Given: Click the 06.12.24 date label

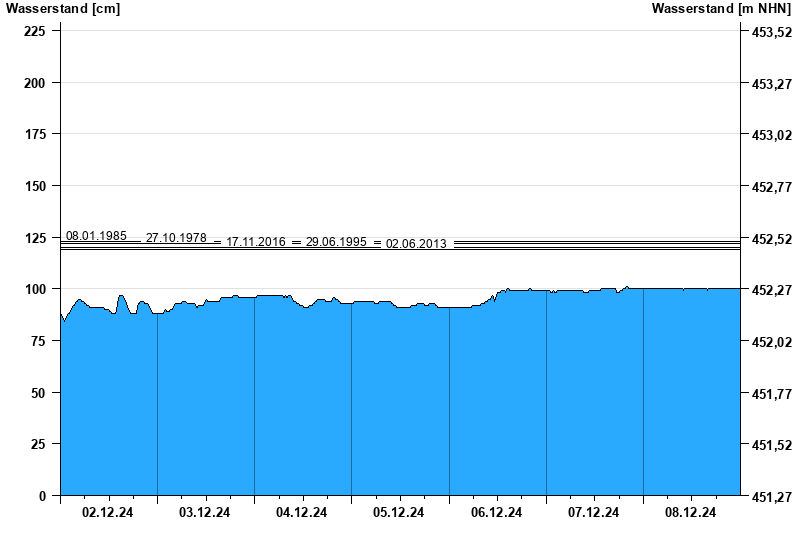Looking at the screenshot, I should pos(497,513).
